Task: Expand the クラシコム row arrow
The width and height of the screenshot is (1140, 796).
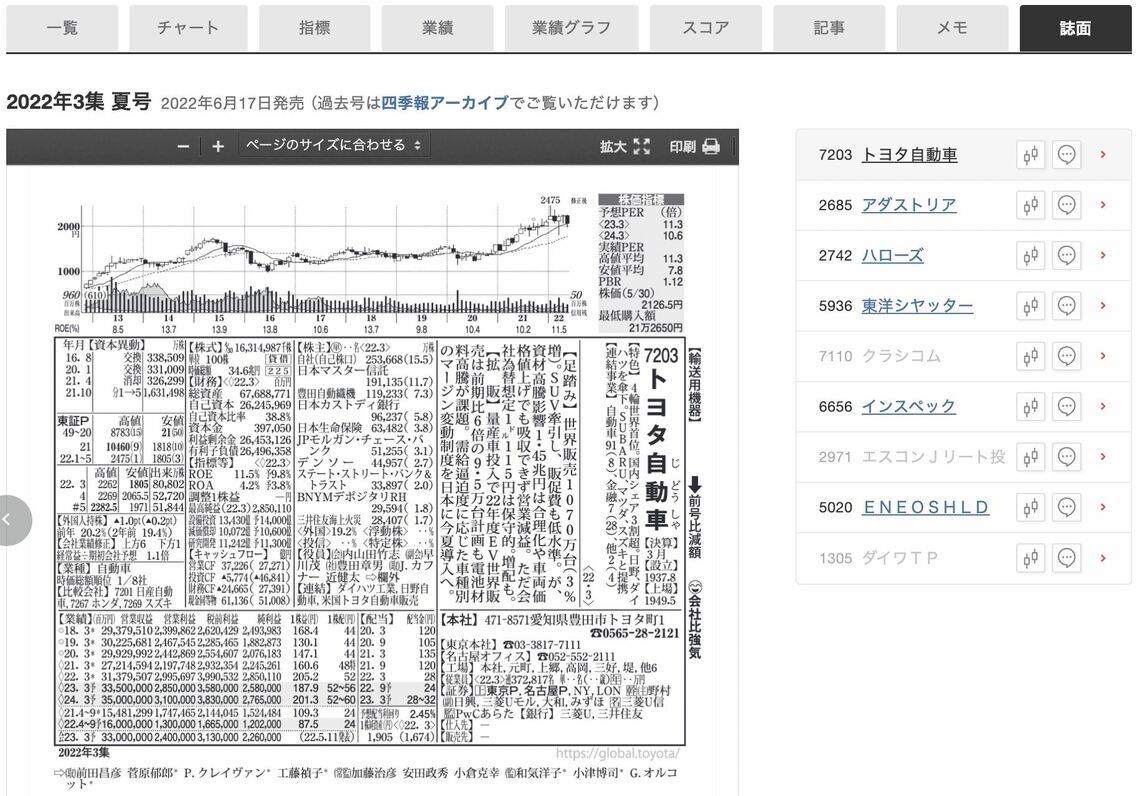Action: tap(1103, 356)
